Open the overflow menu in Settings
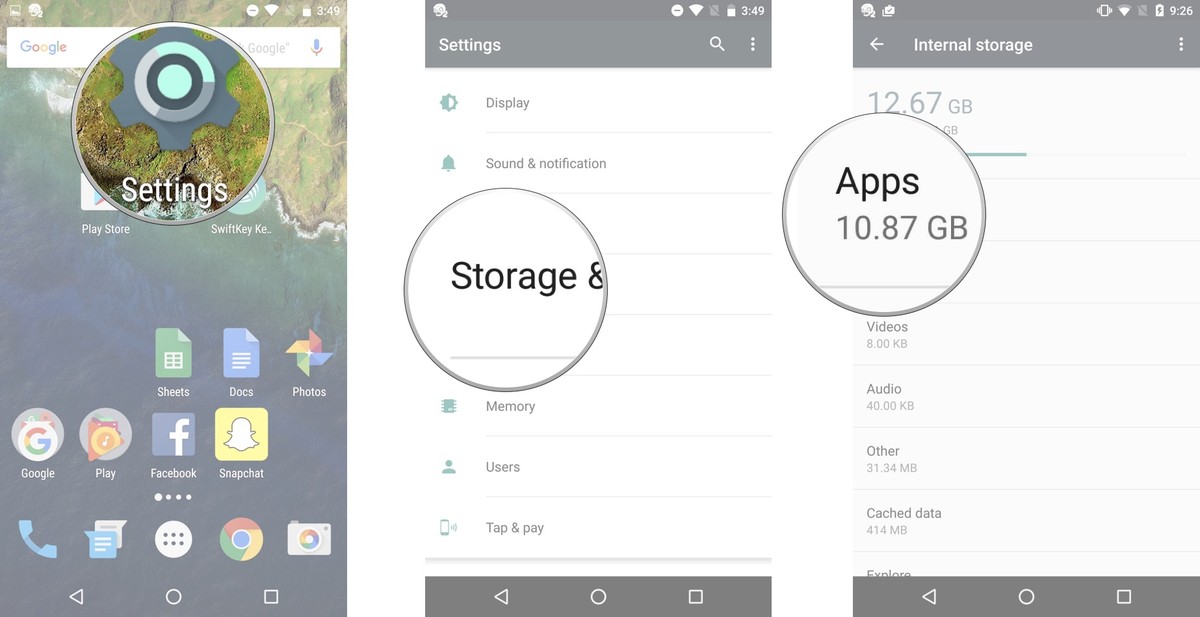1200x617 pixels. (753, 44)
